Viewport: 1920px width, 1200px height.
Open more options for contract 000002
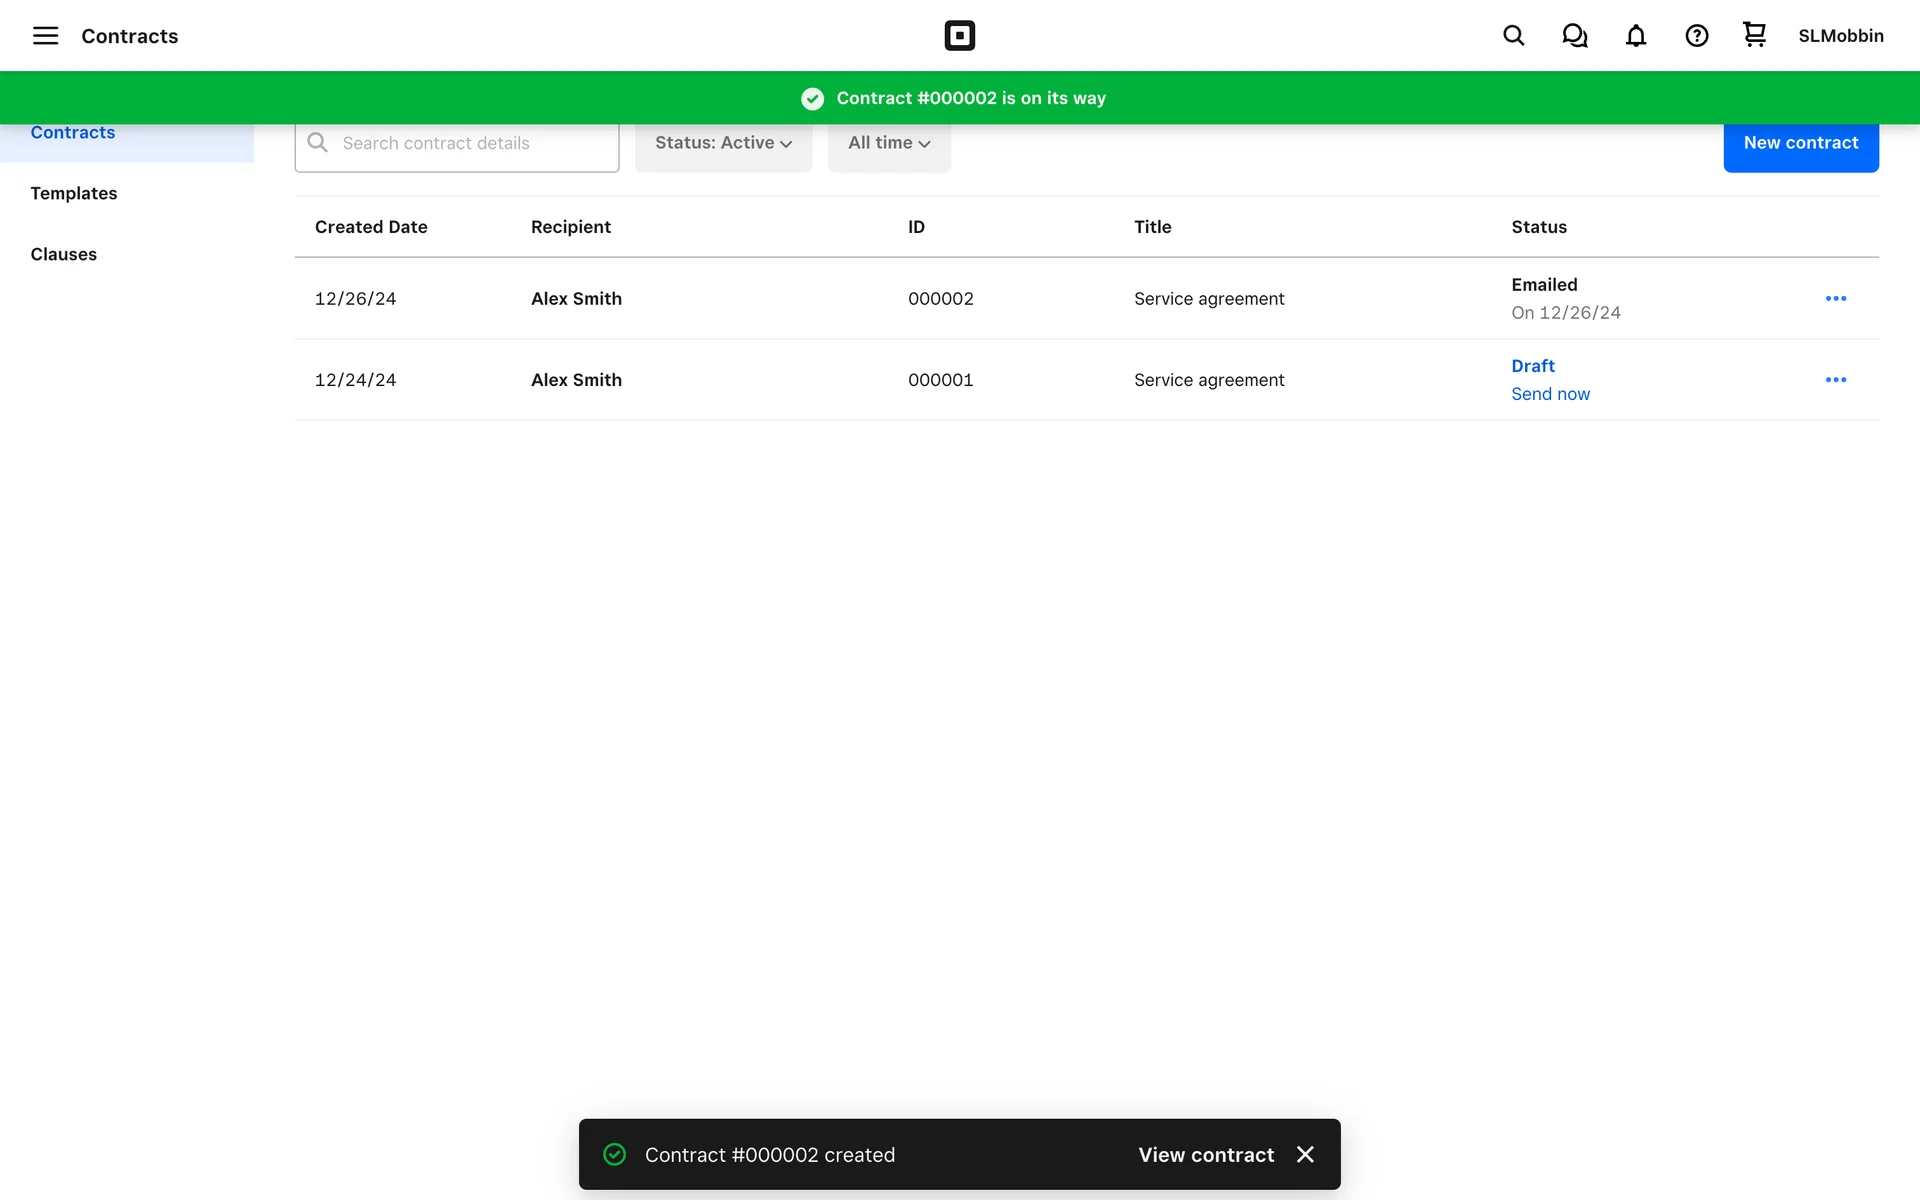tap(1835, 299)
